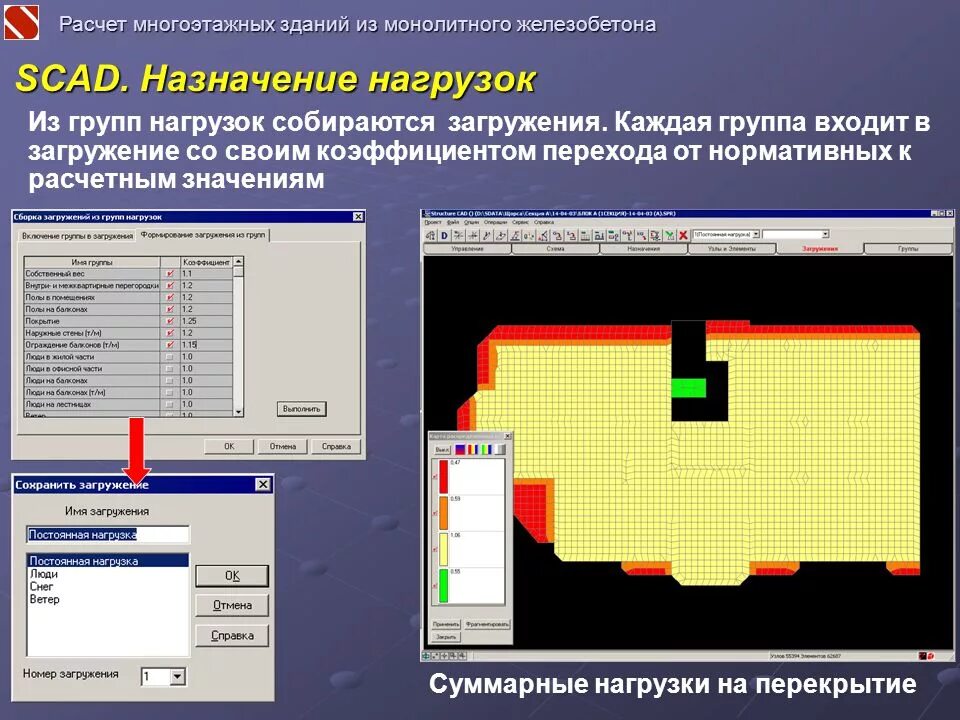The width and height of the screenshot is (960, 720).
Task: Click the Выкл button in color scale
Action: (x=442, y=449)
